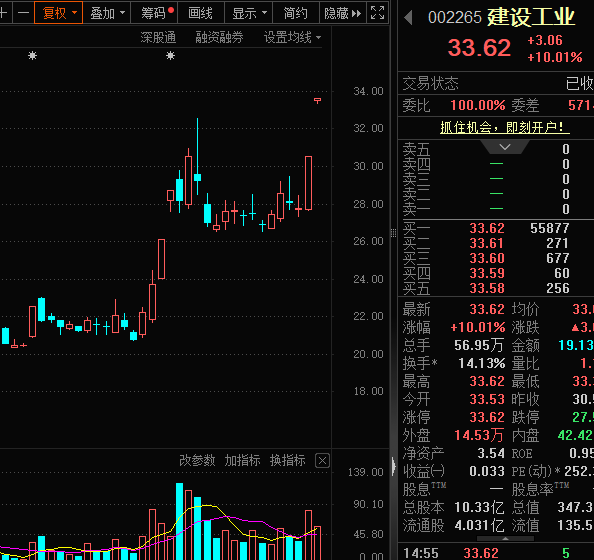The width and height of the screenshot is (594, 560).
Task: Click the second star event marker
Action: point(170,56)
